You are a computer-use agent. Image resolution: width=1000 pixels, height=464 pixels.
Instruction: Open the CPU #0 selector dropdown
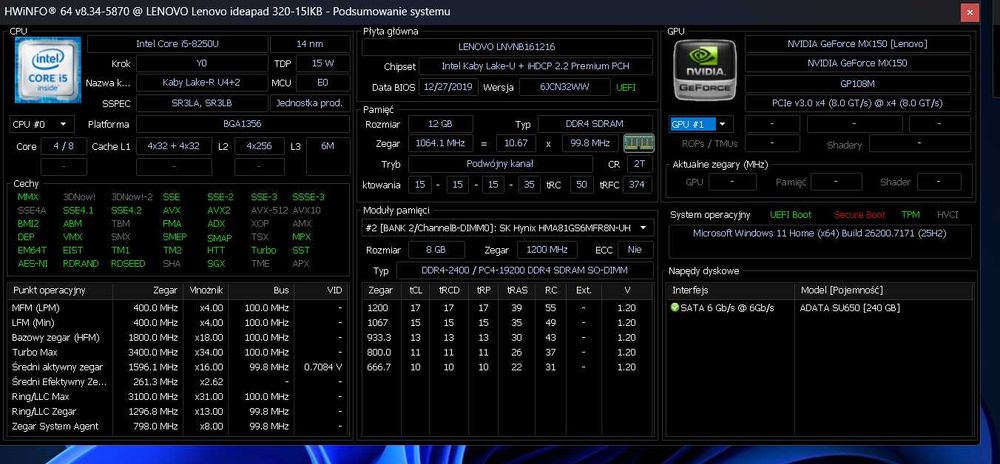(41, 124)
